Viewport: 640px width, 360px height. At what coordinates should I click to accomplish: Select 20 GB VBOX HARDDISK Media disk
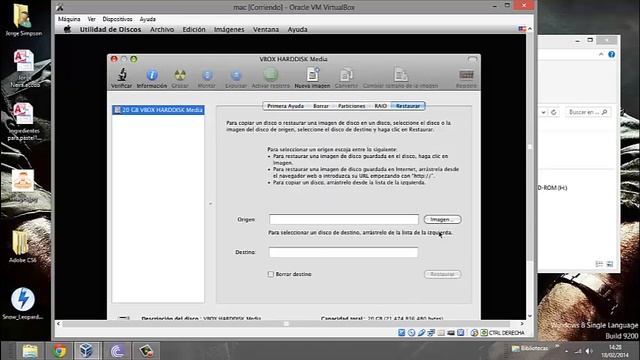coord(158,110)
